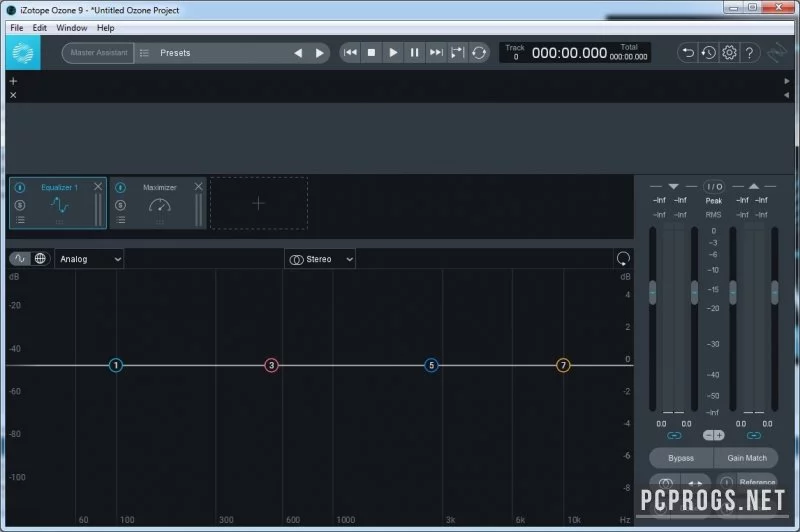The height and width of the screenshot is (532, 800).
Task: Collapse the track panel left arrow
Action: (x=786, y=95)
